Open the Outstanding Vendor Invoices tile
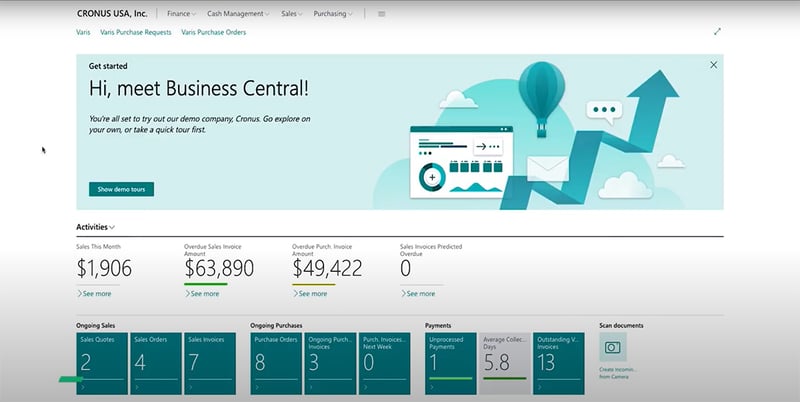This screenshot has width=800, height=402. (559, 363)
